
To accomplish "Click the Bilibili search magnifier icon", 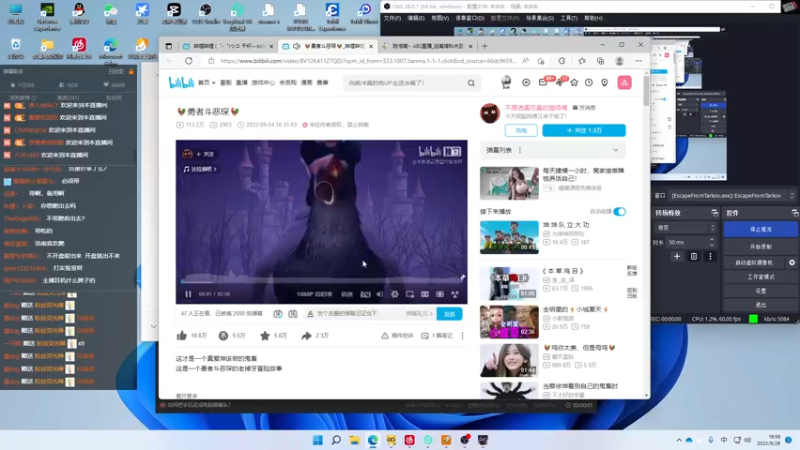I will [471, 83].
